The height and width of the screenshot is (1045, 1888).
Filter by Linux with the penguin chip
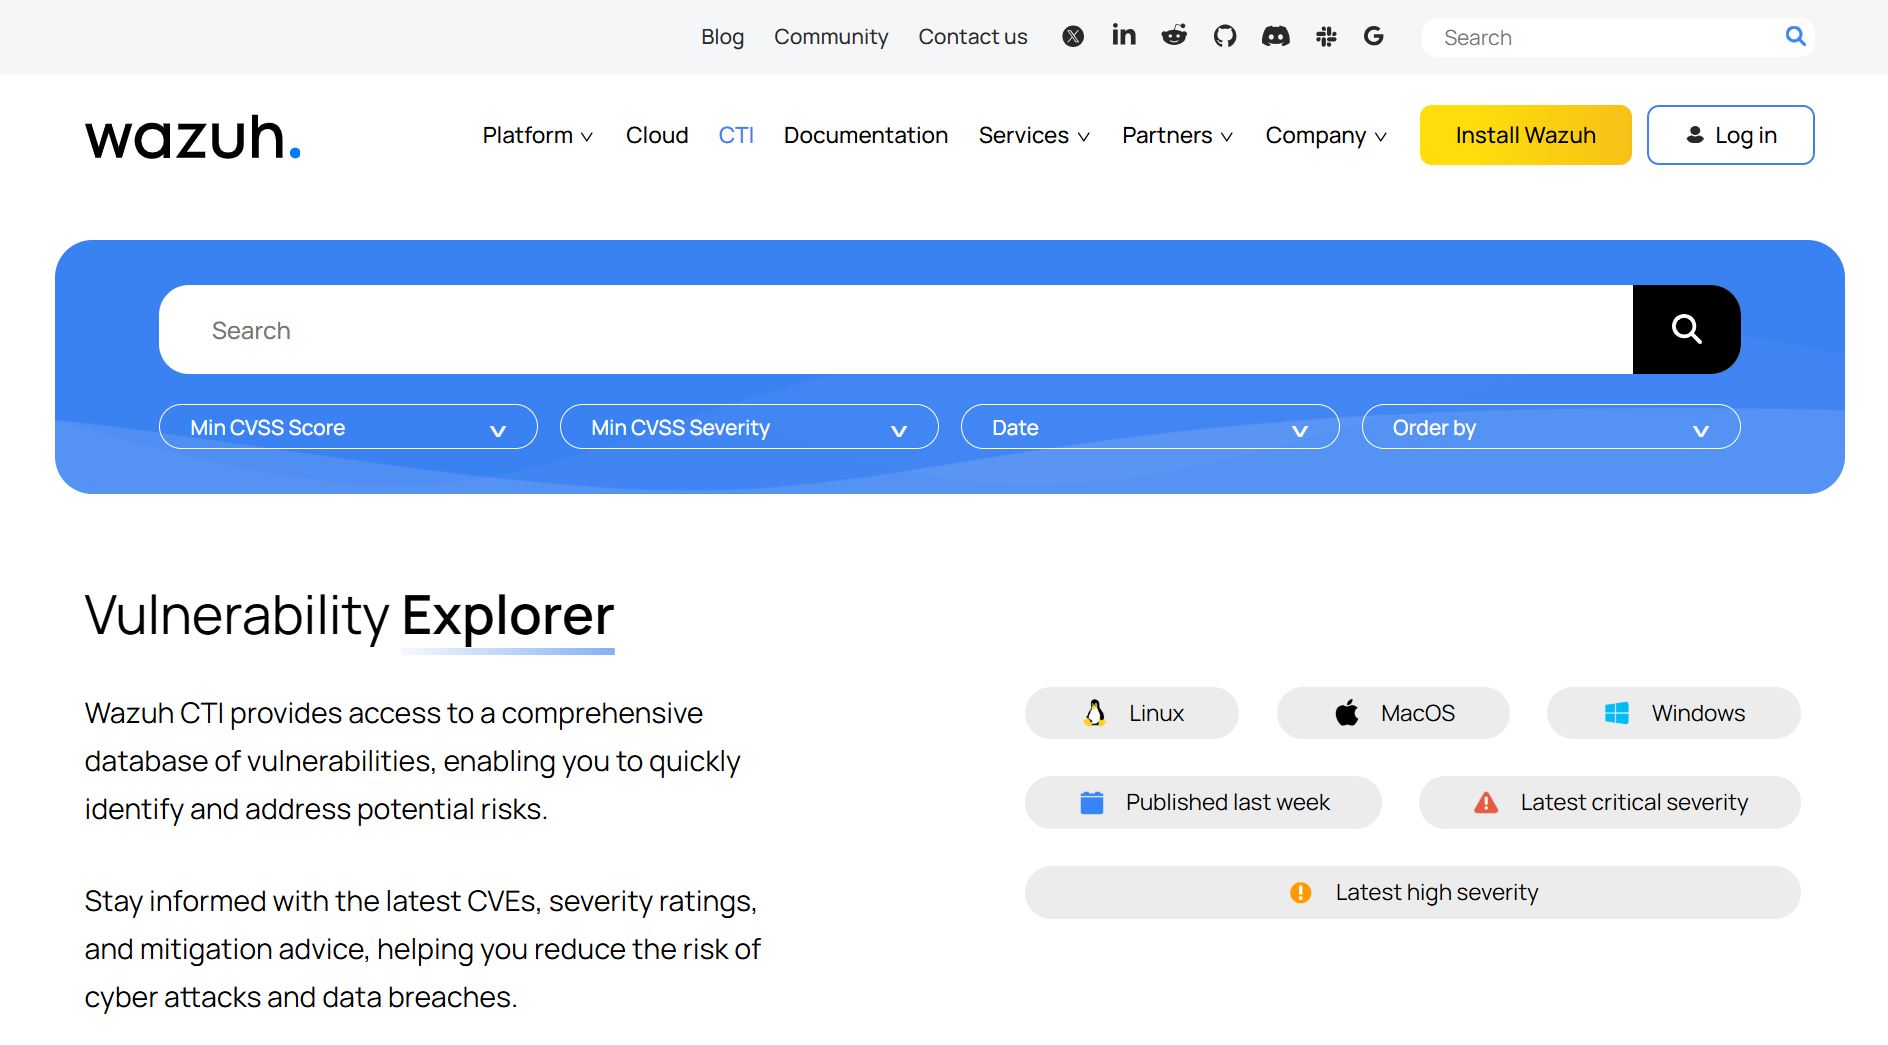point(1132,713)
